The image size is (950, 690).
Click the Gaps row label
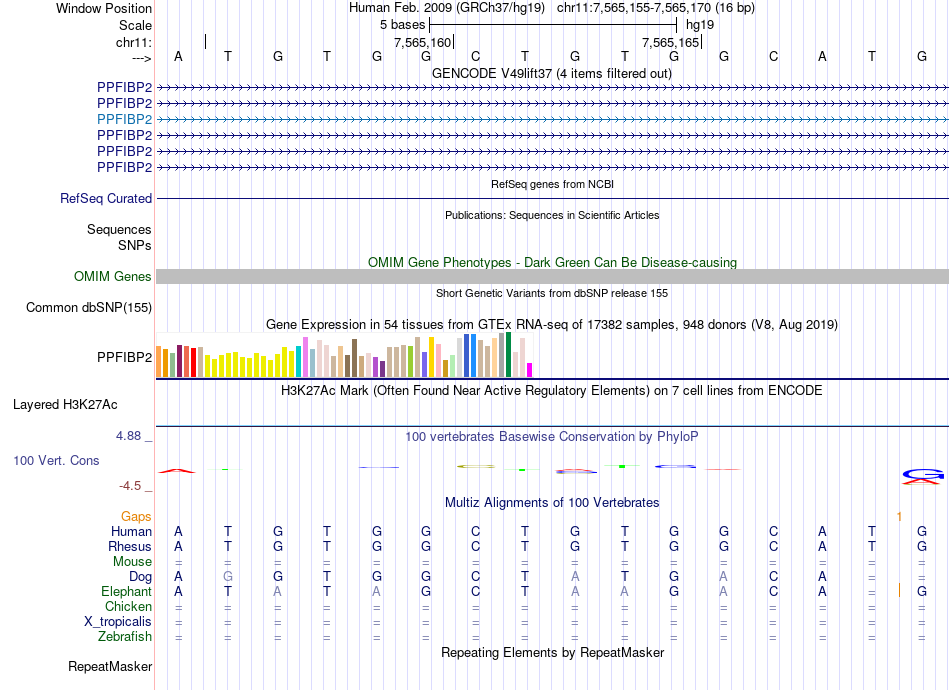136,517
